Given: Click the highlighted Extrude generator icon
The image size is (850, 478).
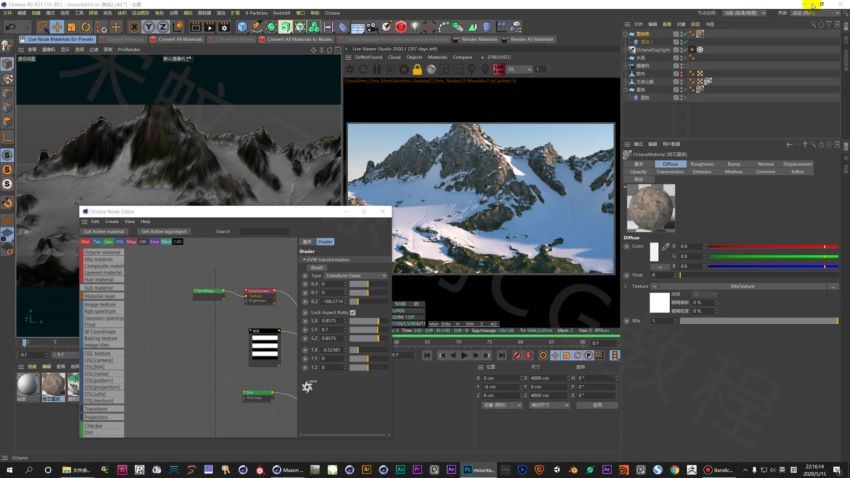Looking at the screenshot, I should pyautogui.click(x=285, y=27).
